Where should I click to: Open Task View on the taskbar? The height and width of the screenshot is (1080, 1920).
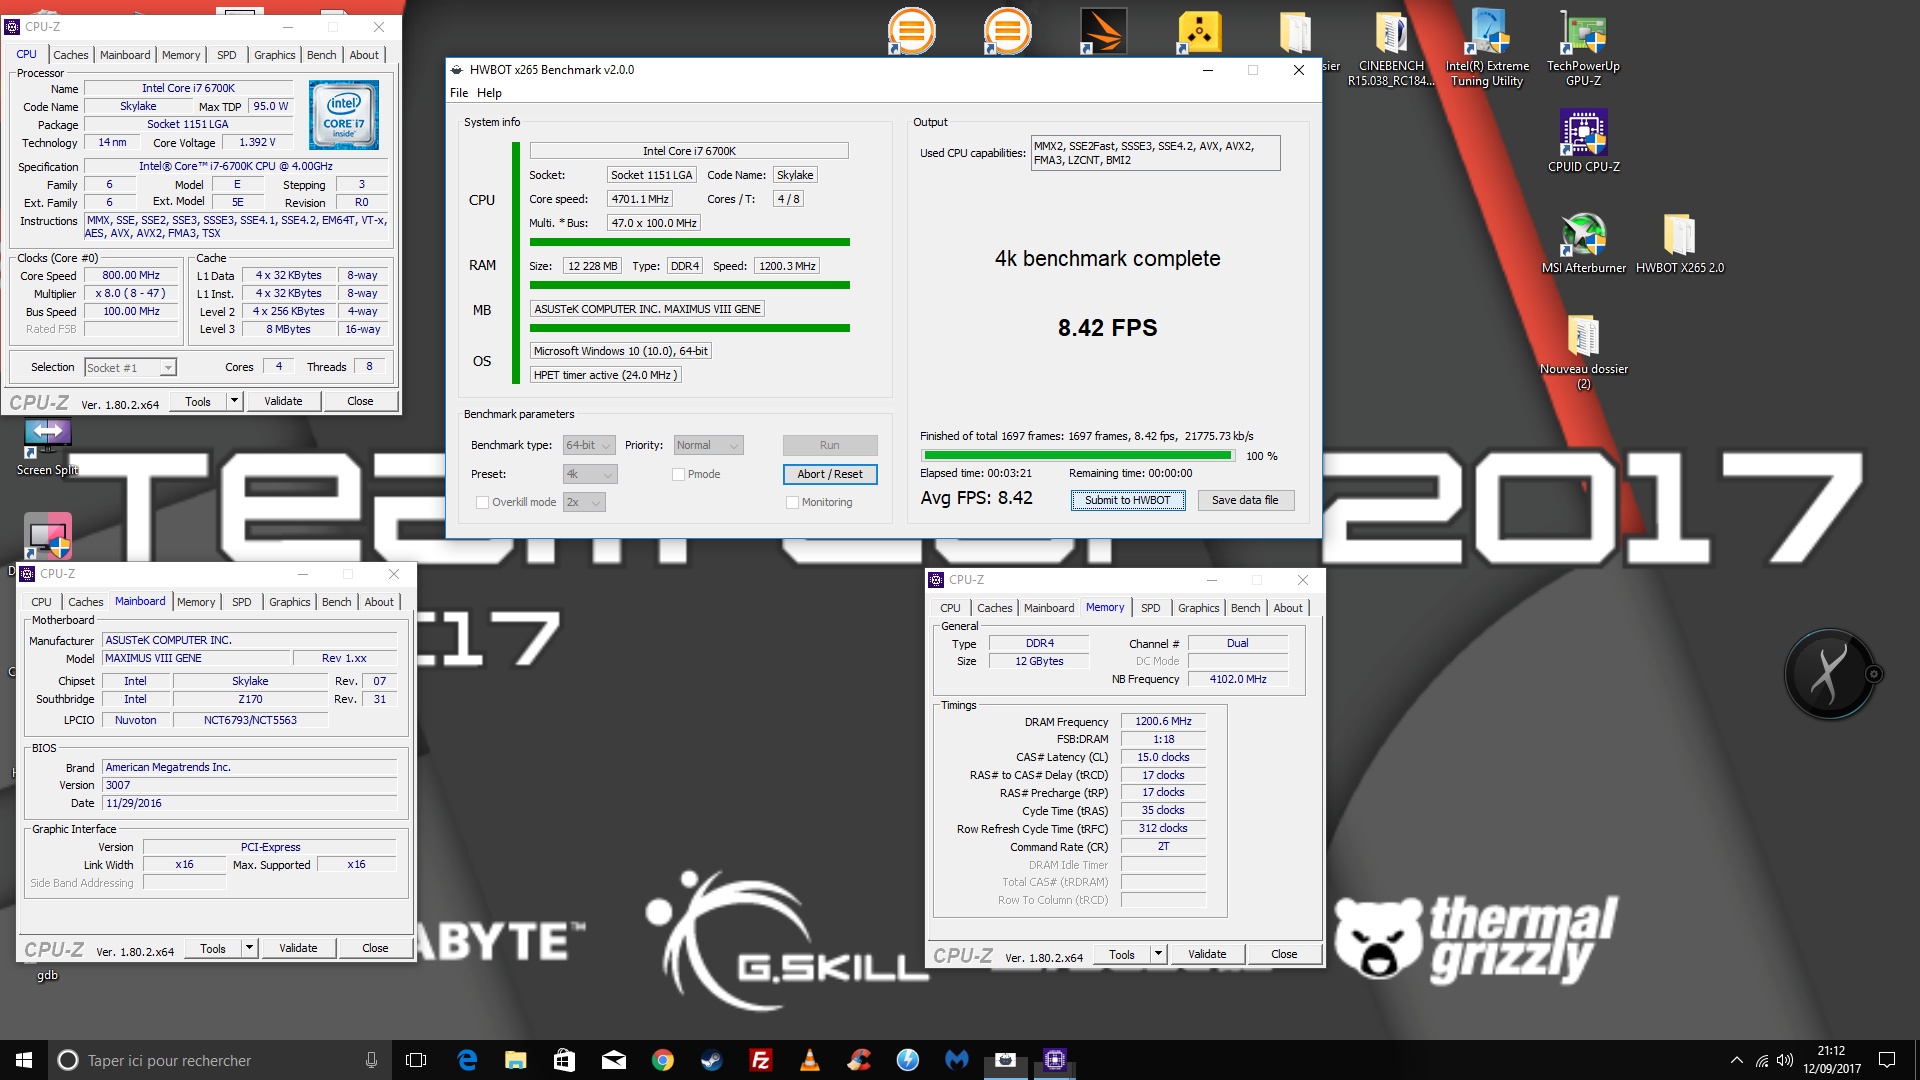[416, 1060]
